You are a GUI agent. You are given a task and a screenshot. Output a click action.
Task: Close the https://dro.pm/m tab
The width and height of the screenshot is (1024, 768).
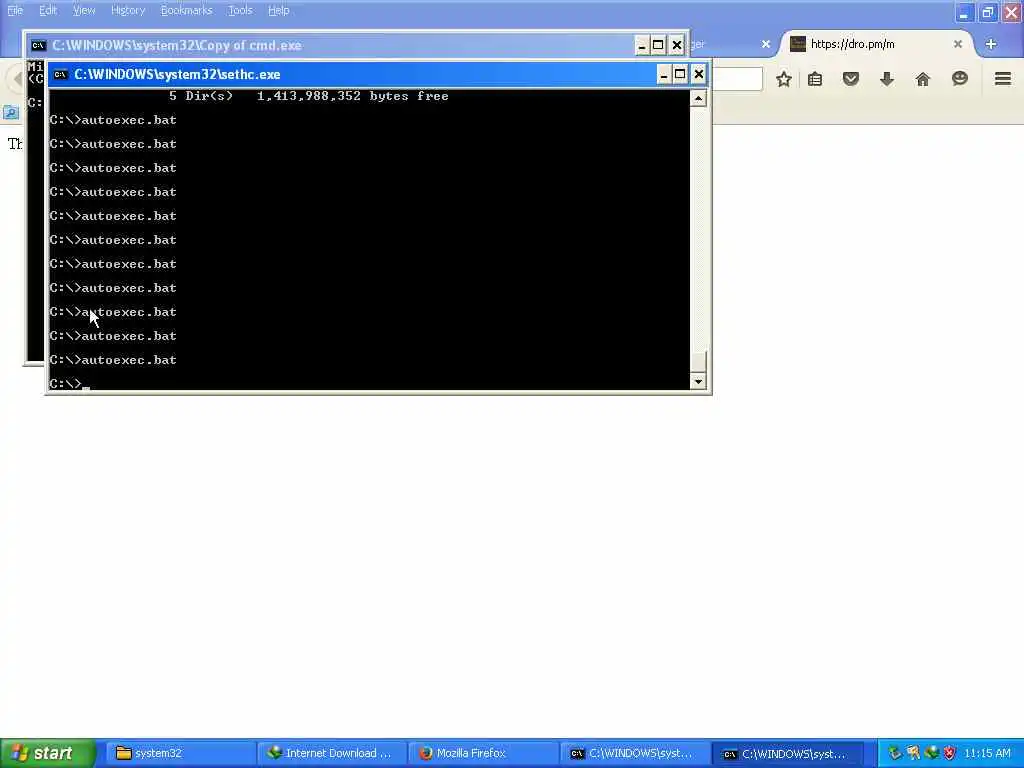(x=957, y=44)
